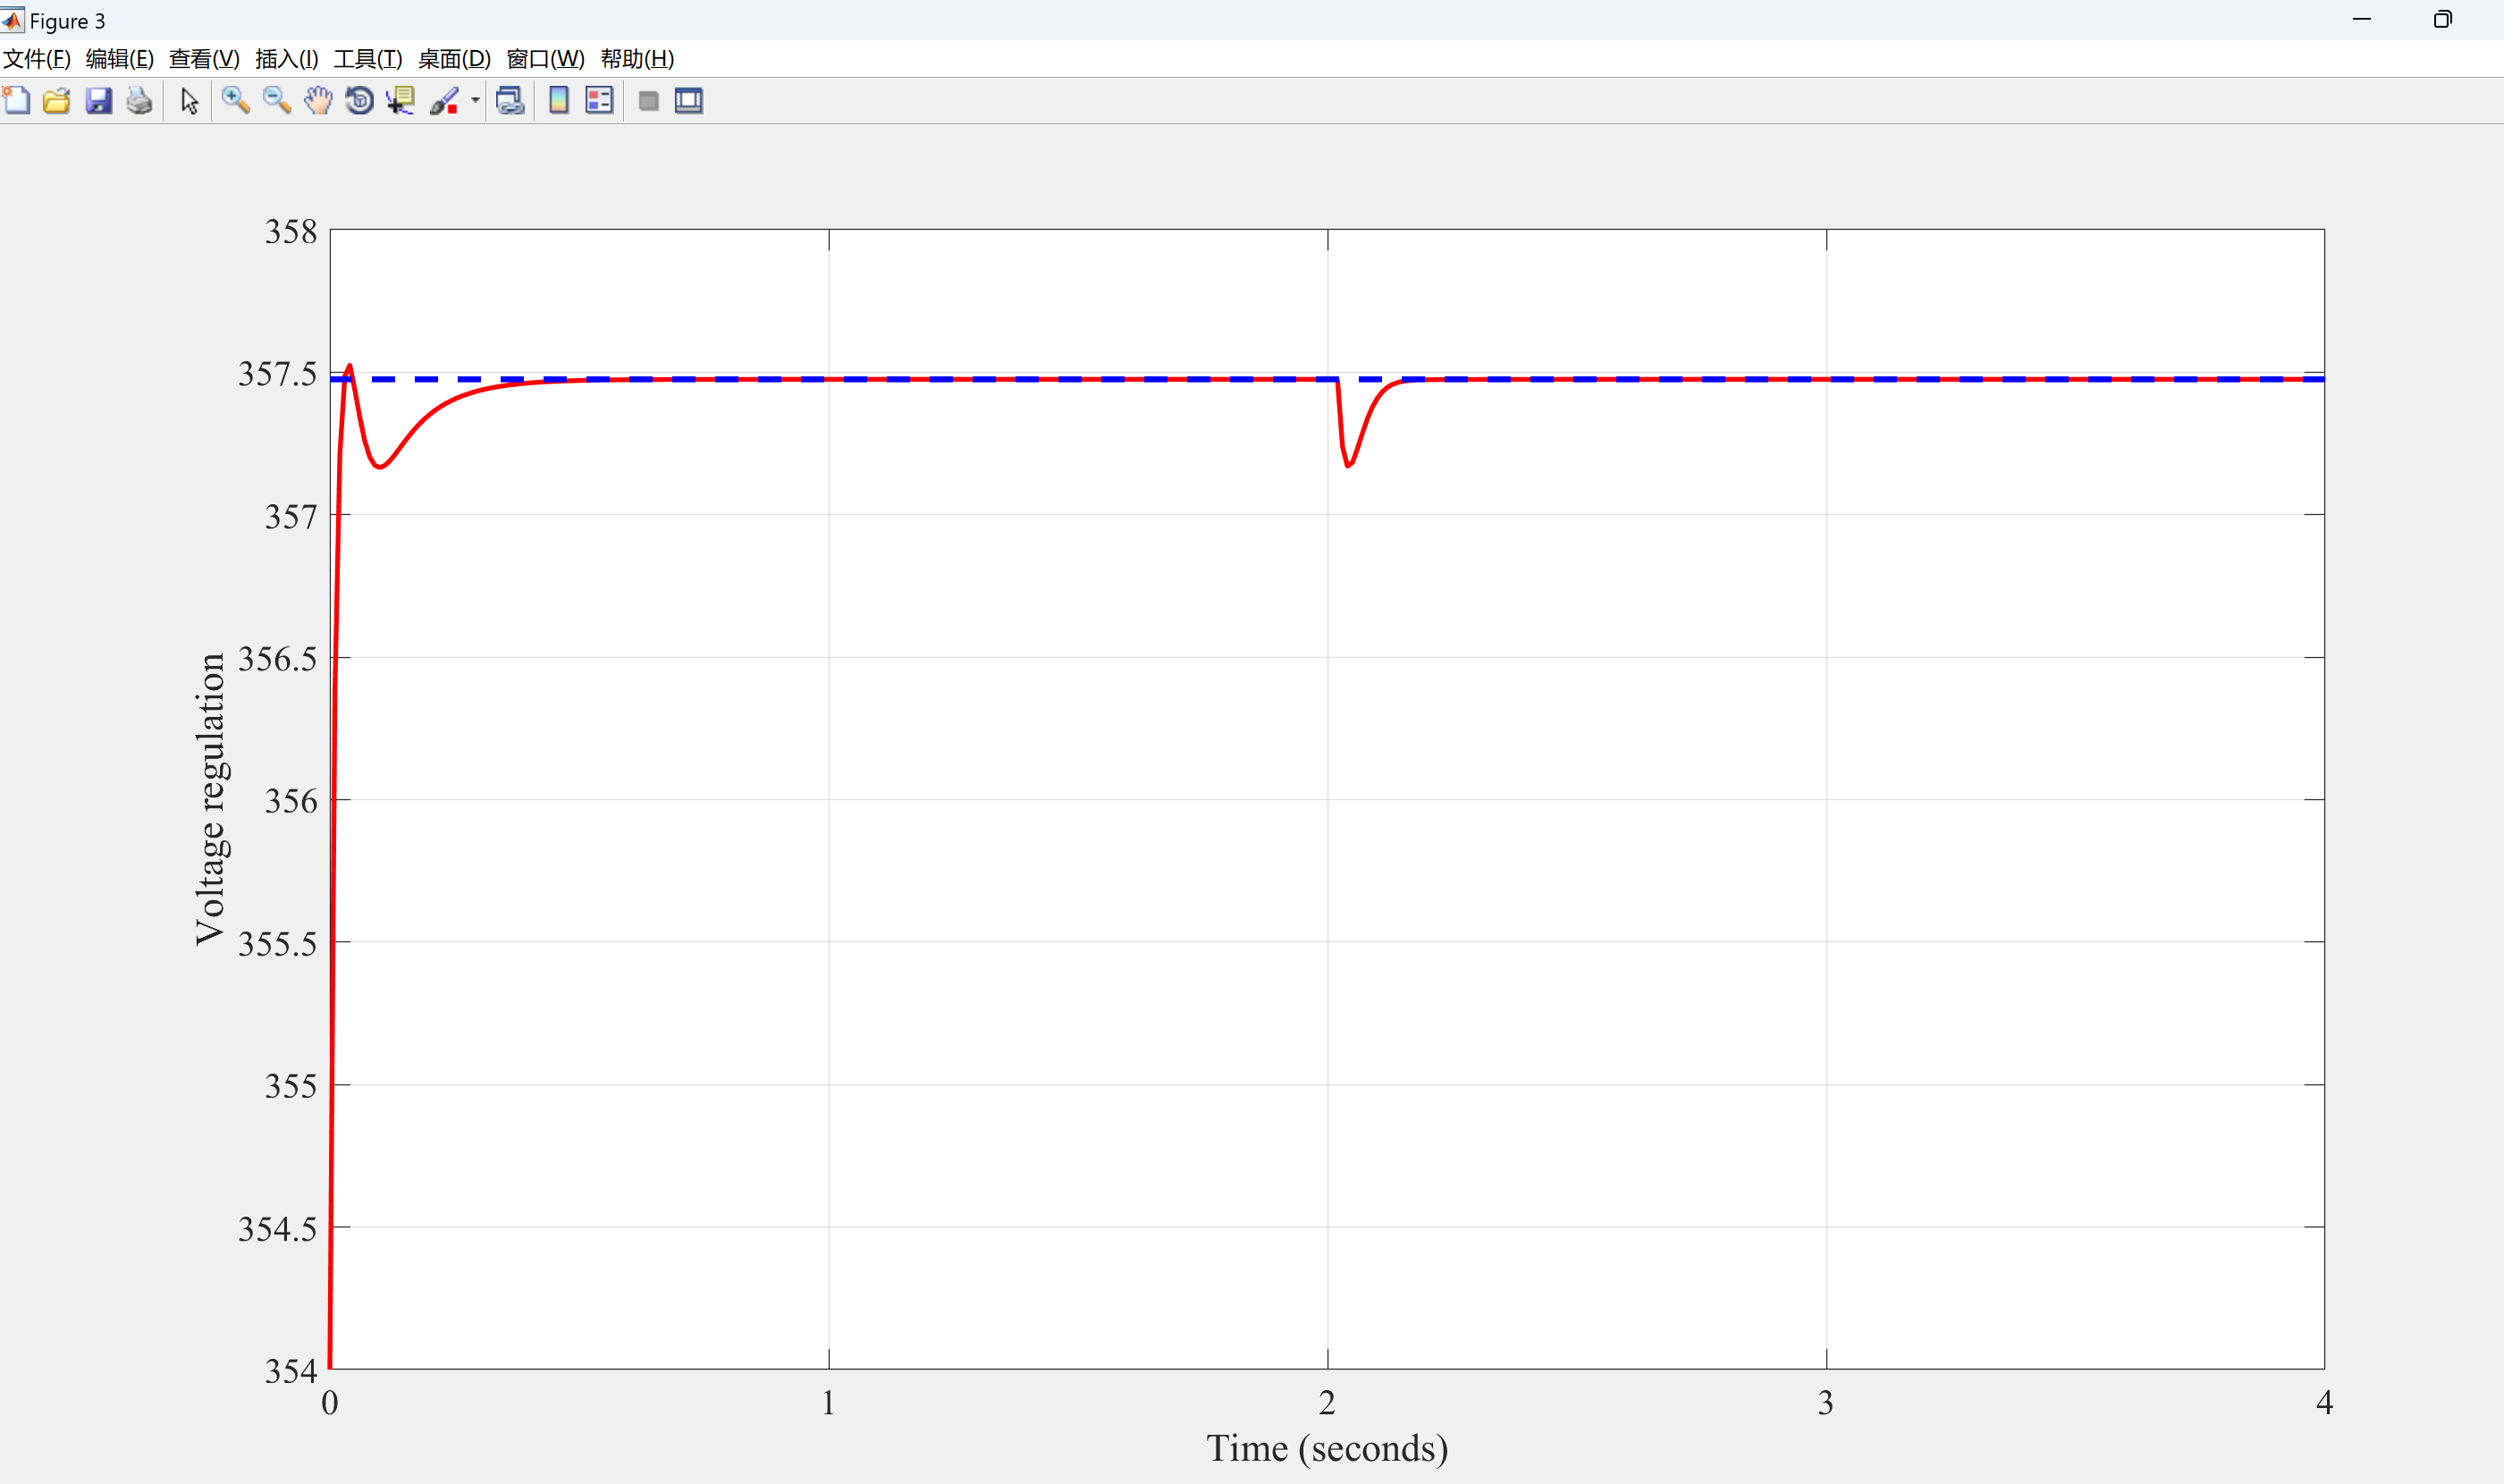
Task: Print the figure using printer icon
Action: pos(139,101)
